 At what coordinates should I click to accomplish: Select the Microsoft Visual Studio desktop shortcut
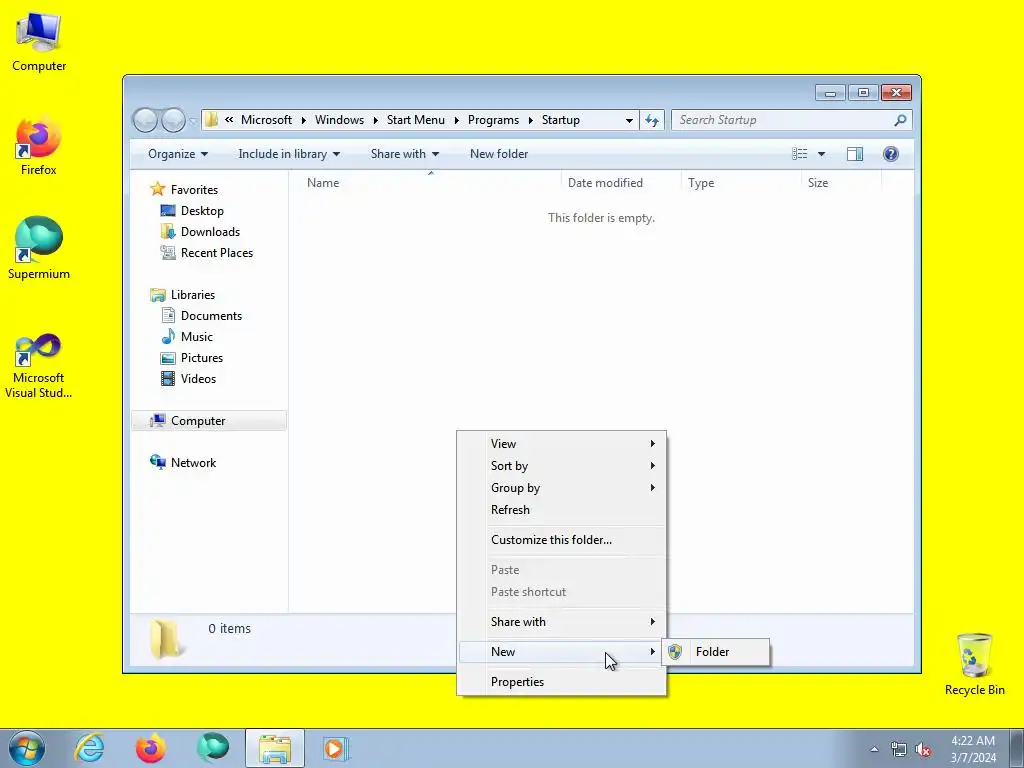coord(39,366)
